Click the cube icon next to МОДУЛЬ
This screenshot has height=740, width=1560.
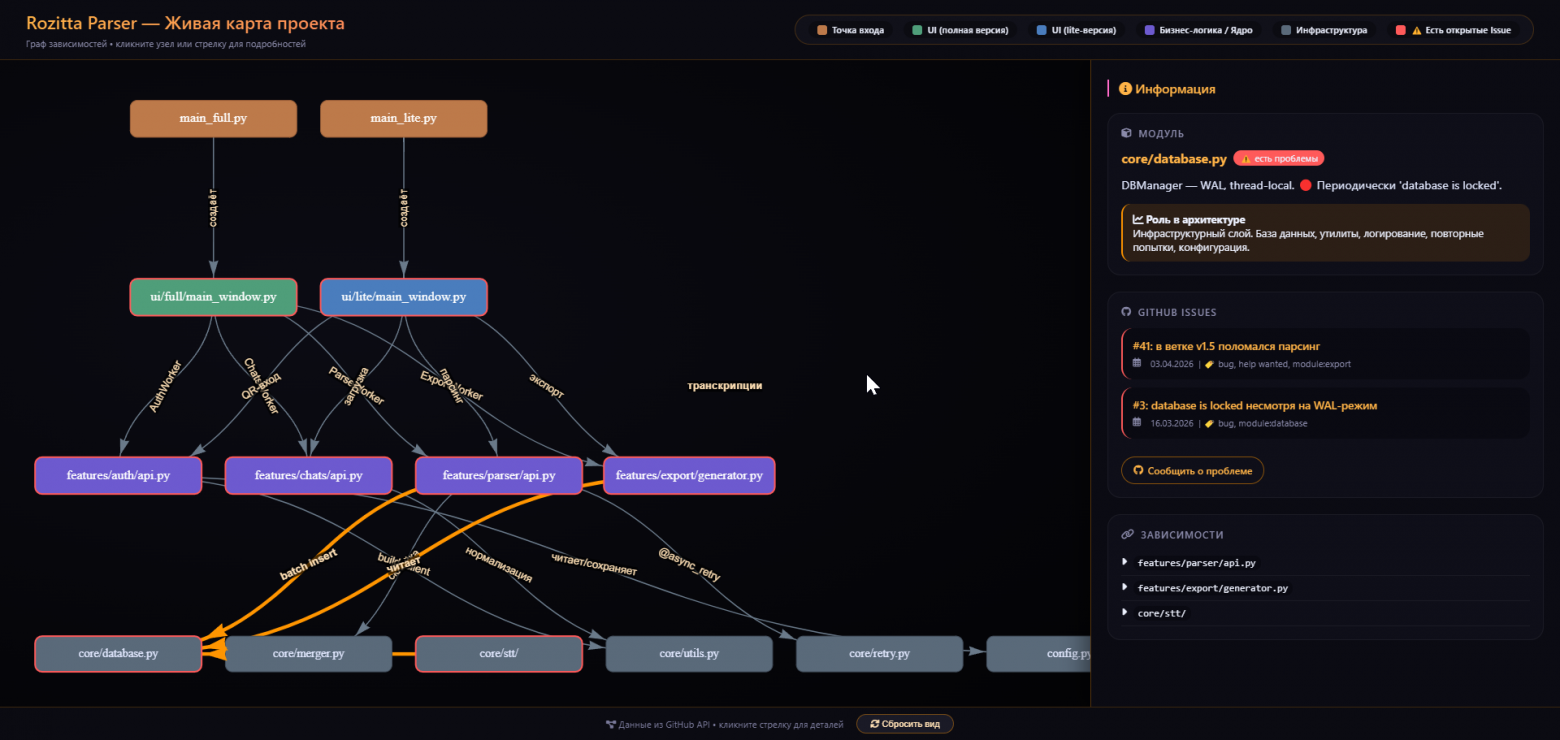[1126, 133]
